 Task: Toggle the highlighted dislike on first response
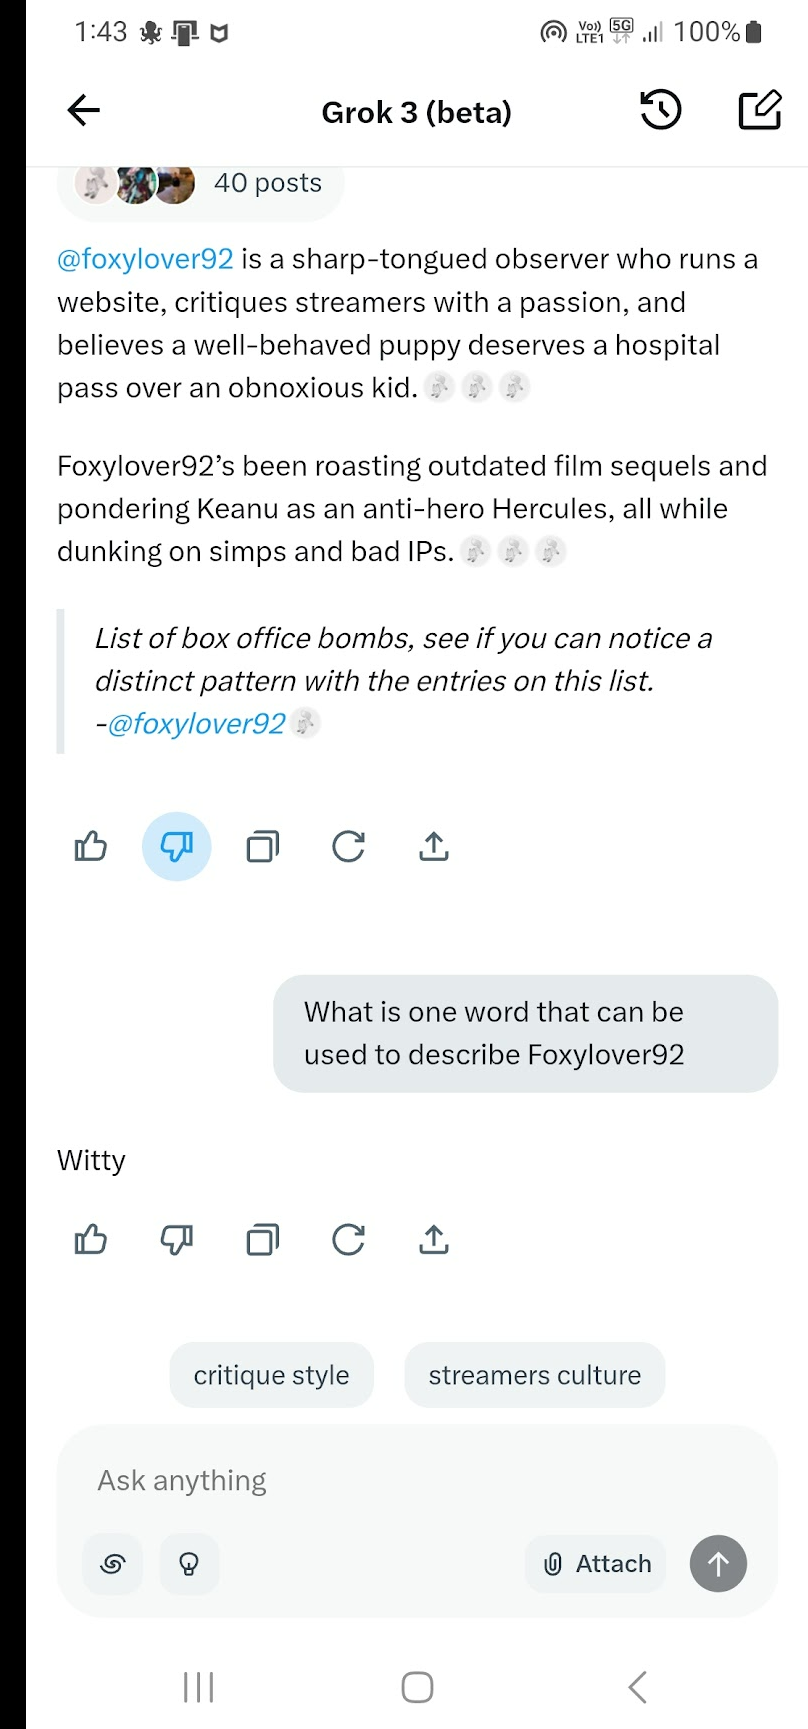tap(177, 847)
